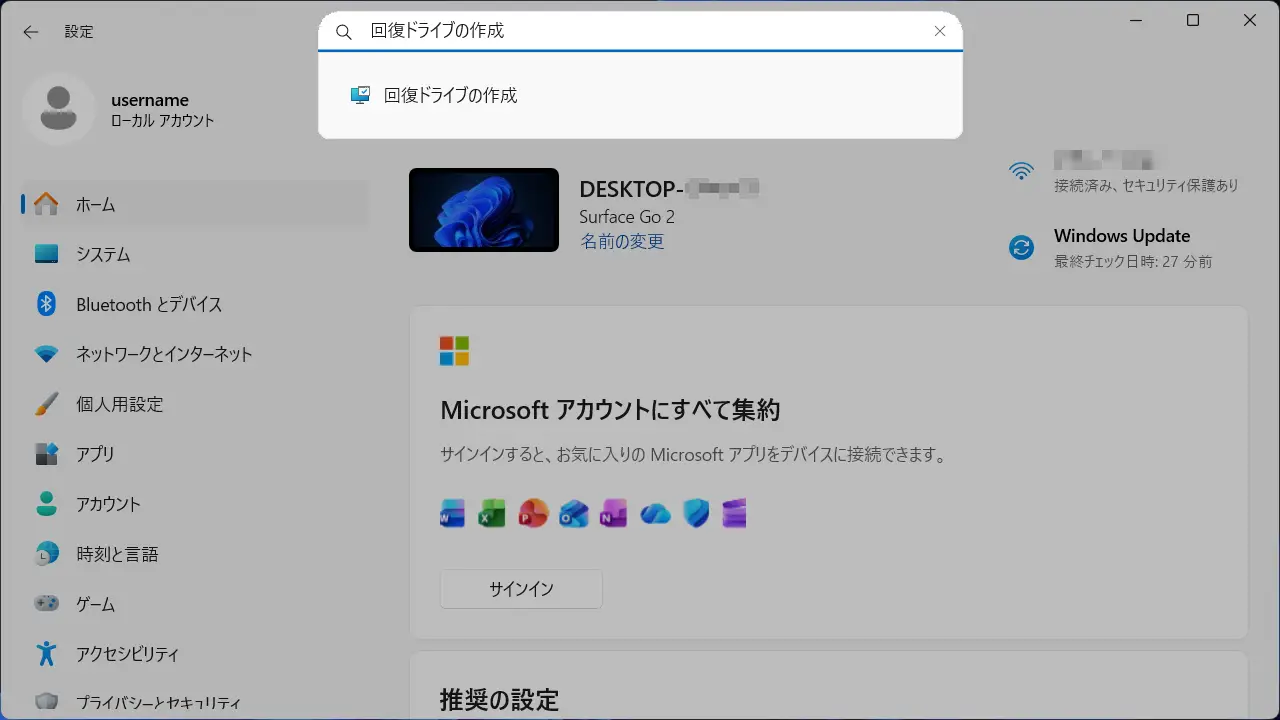
Task: Click the desktop wallpaper thumbnail
Action: [x=484, y=210]
